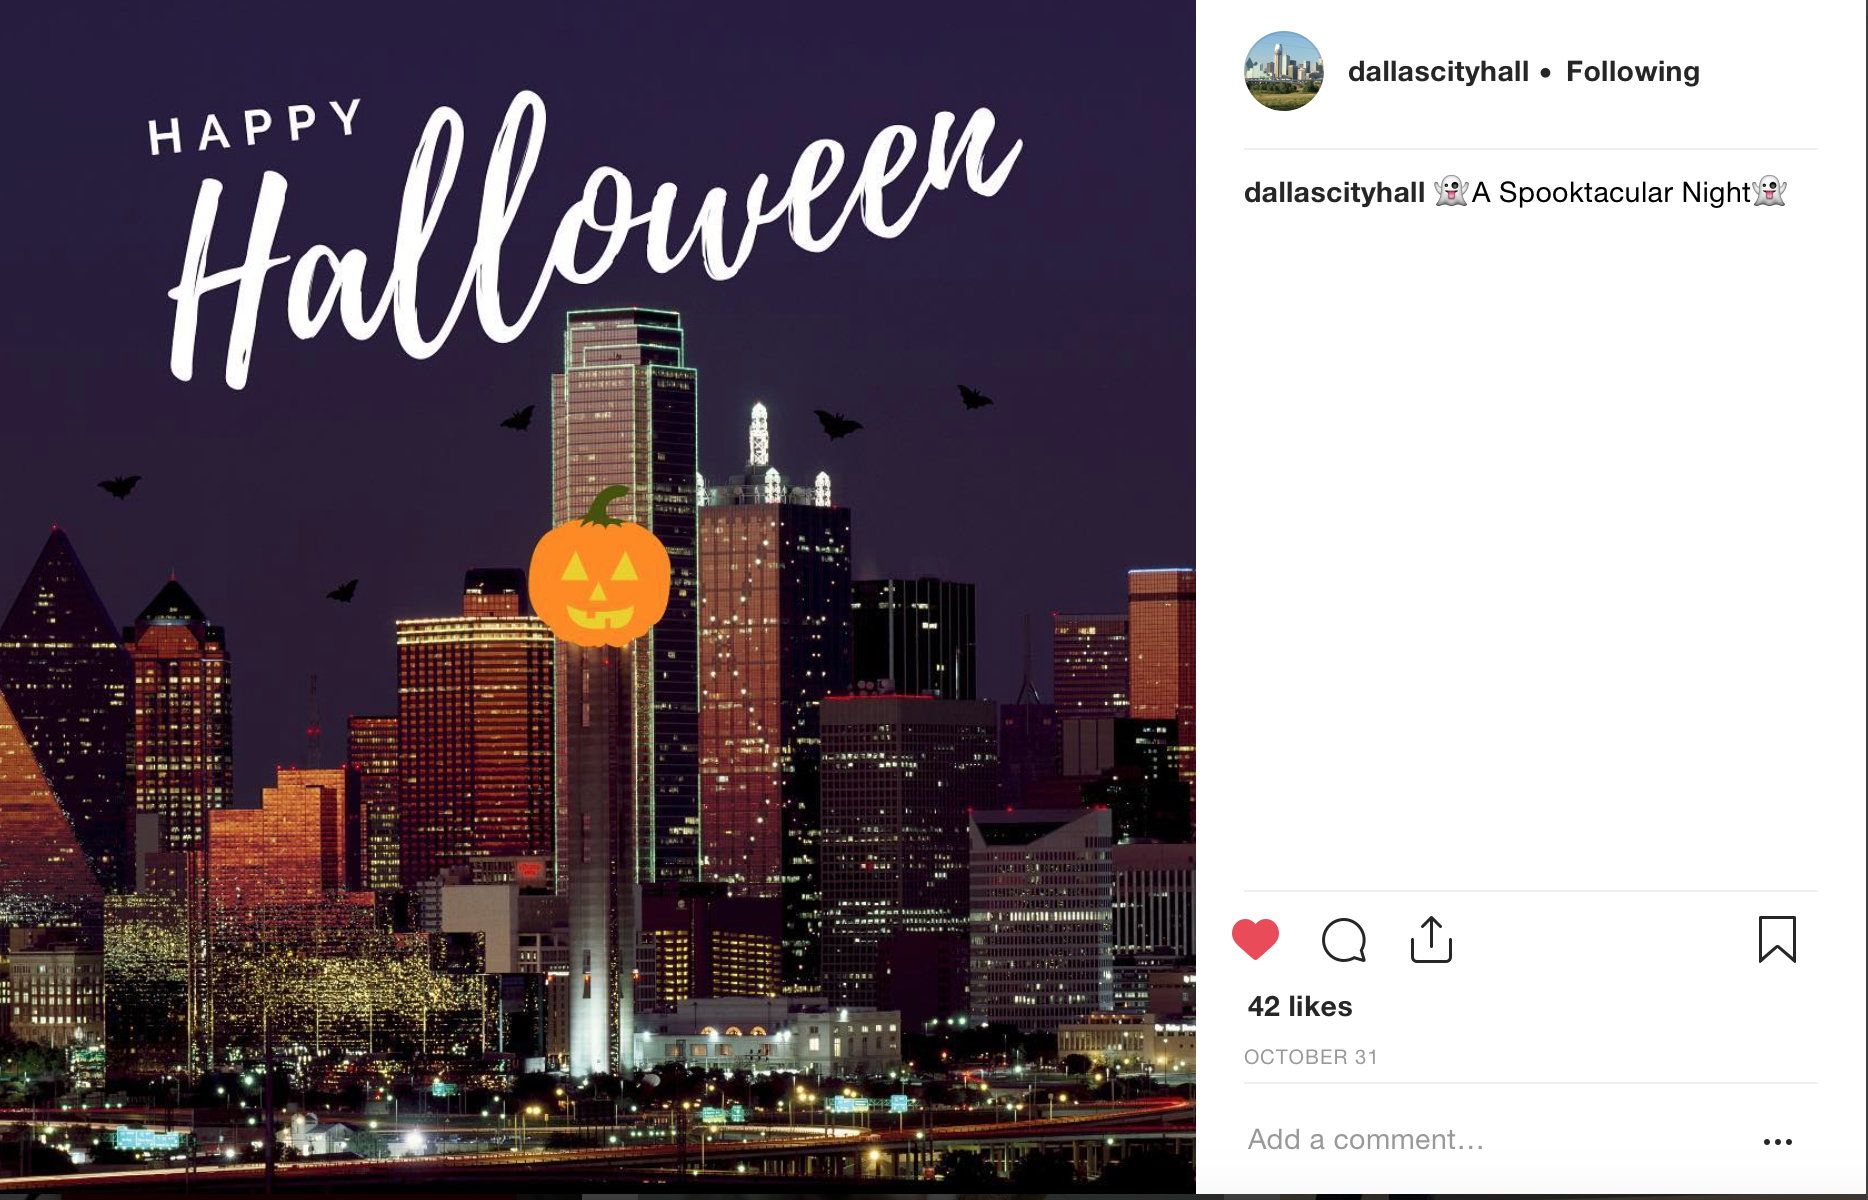Screen dimensions: 1868x1200
Task: Open comments with the speech bubble icon
Action: point(1343,939)
